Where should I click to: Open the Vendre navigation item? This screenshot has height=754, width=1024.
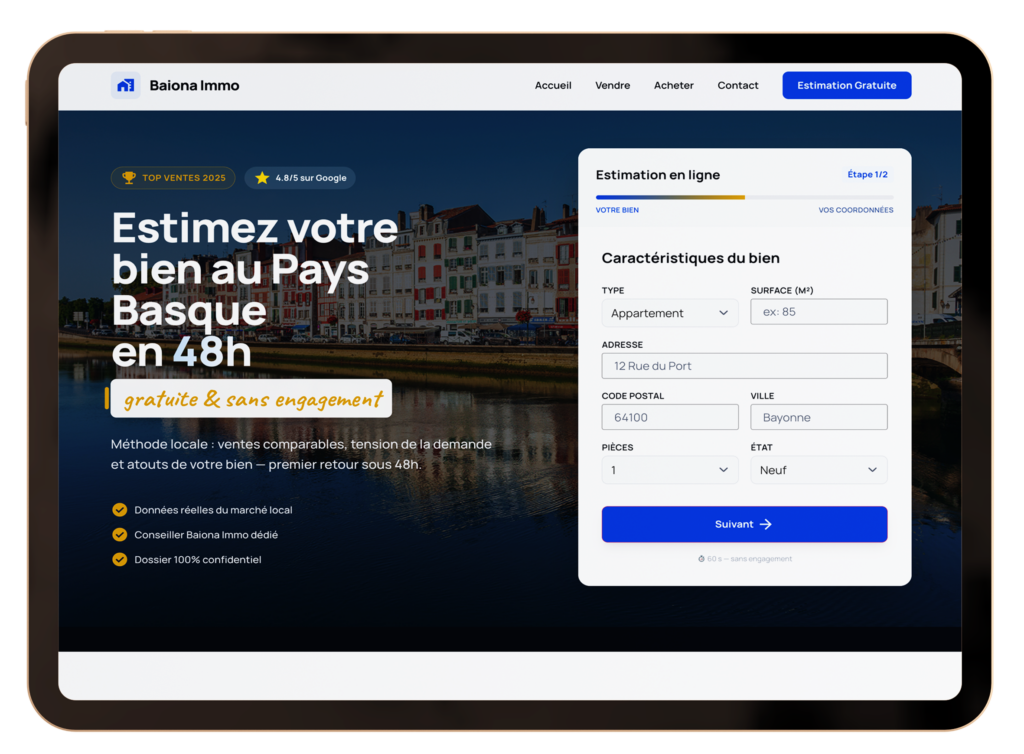(x=612, y=86)
